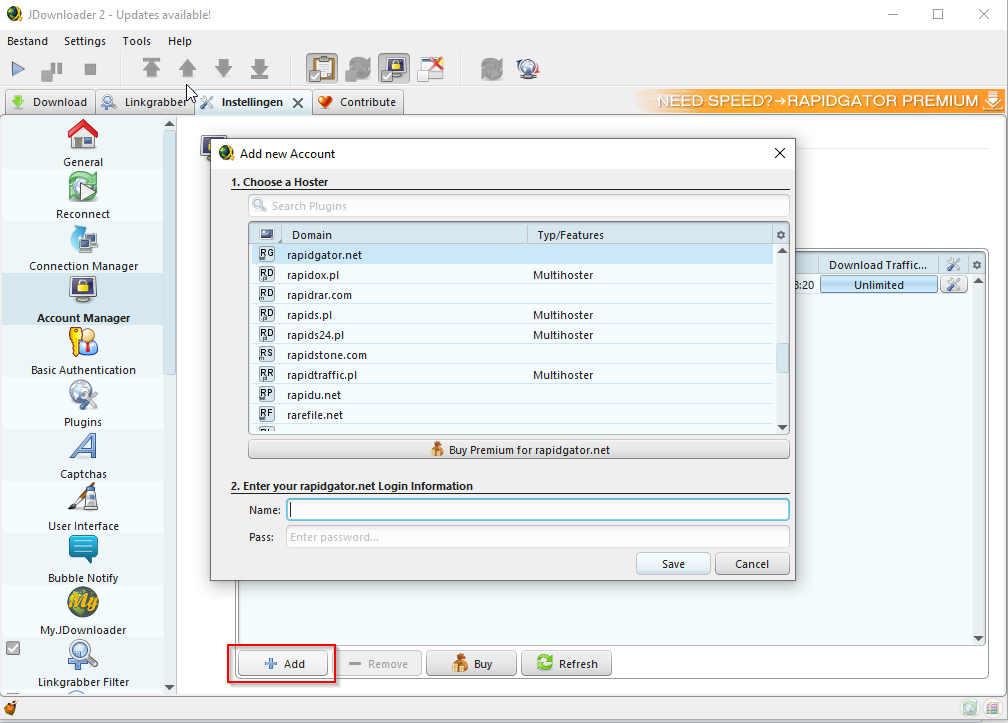Image resolution: width=1008 pixels, height=723 pixels.
Task: Open Reconnect settings in sidebar
Action: (x=83, y=195)
